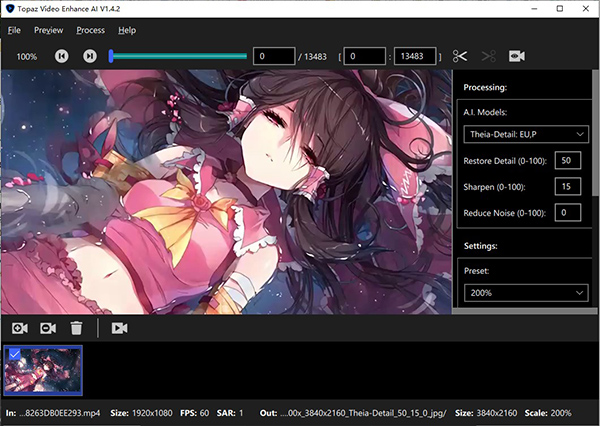Click the trim end frame field 13483
The height and width of the screenshot is (426, 600).
pyautogui.click(x=415, y=56)
